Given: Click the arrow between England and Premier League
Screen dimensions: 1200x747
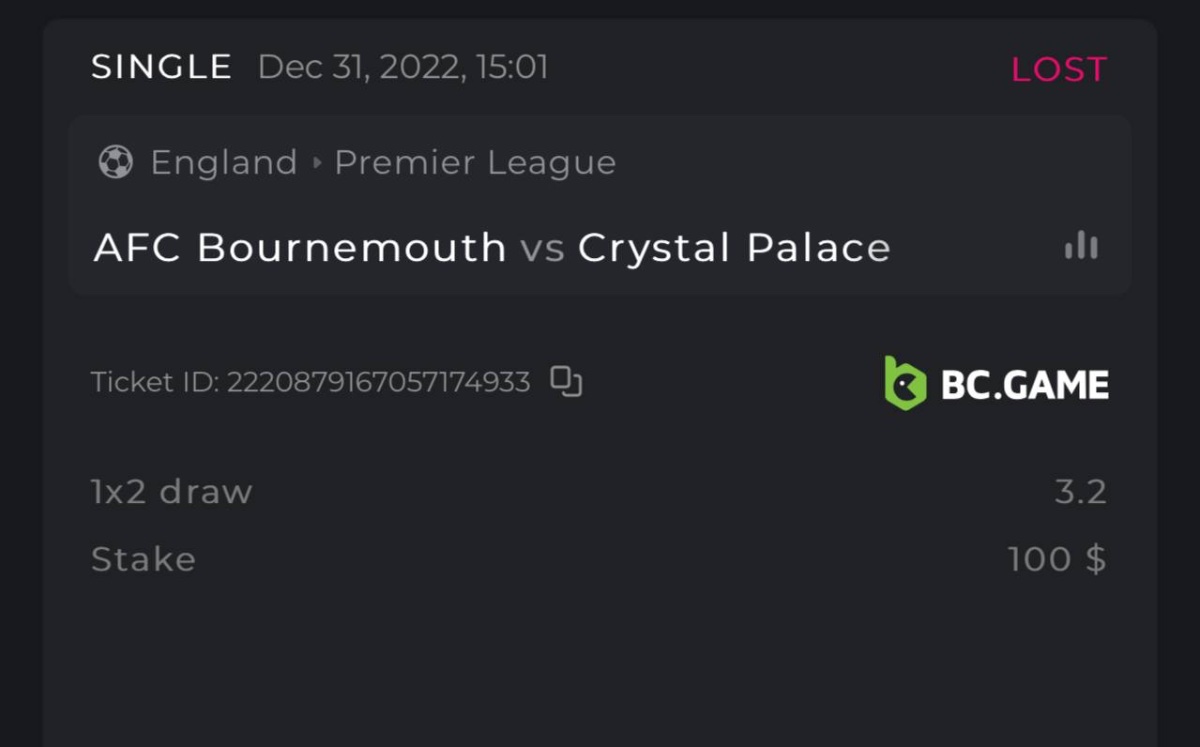Looking at the screenshot, I should pyautogui.click(x=317, y=163).
